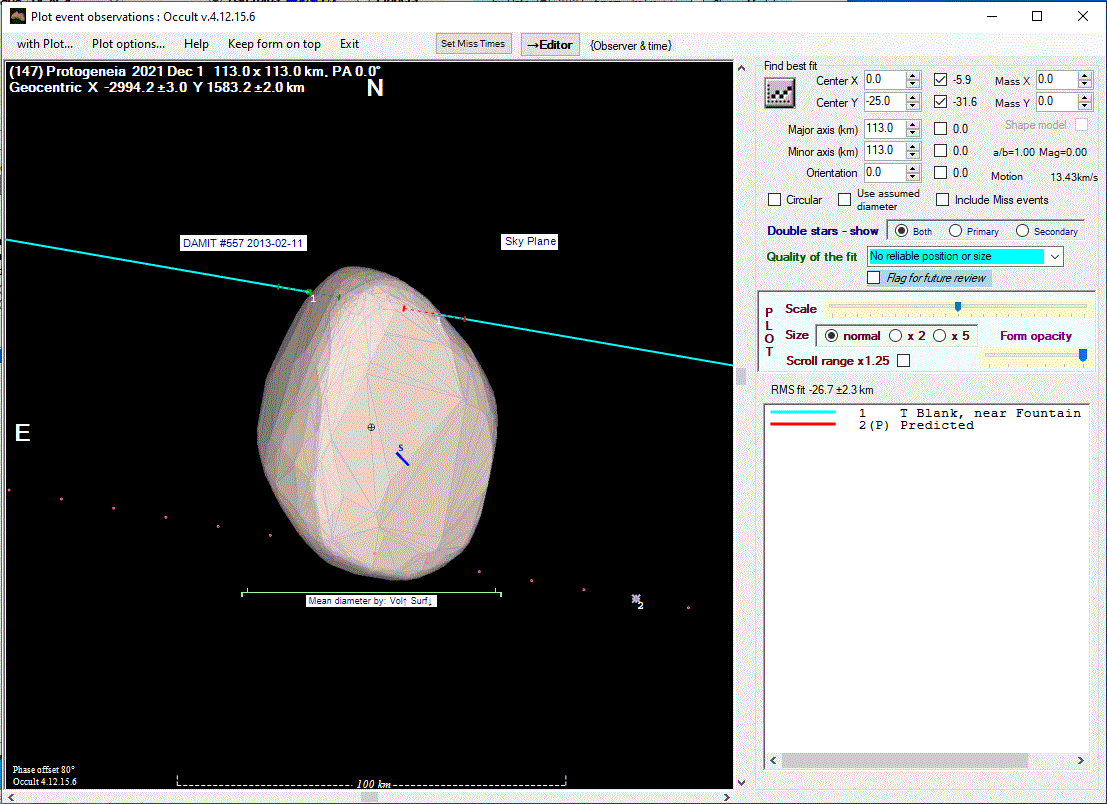
Task: Decrease Minor axis with the down stepper
Action: point(913,155)
